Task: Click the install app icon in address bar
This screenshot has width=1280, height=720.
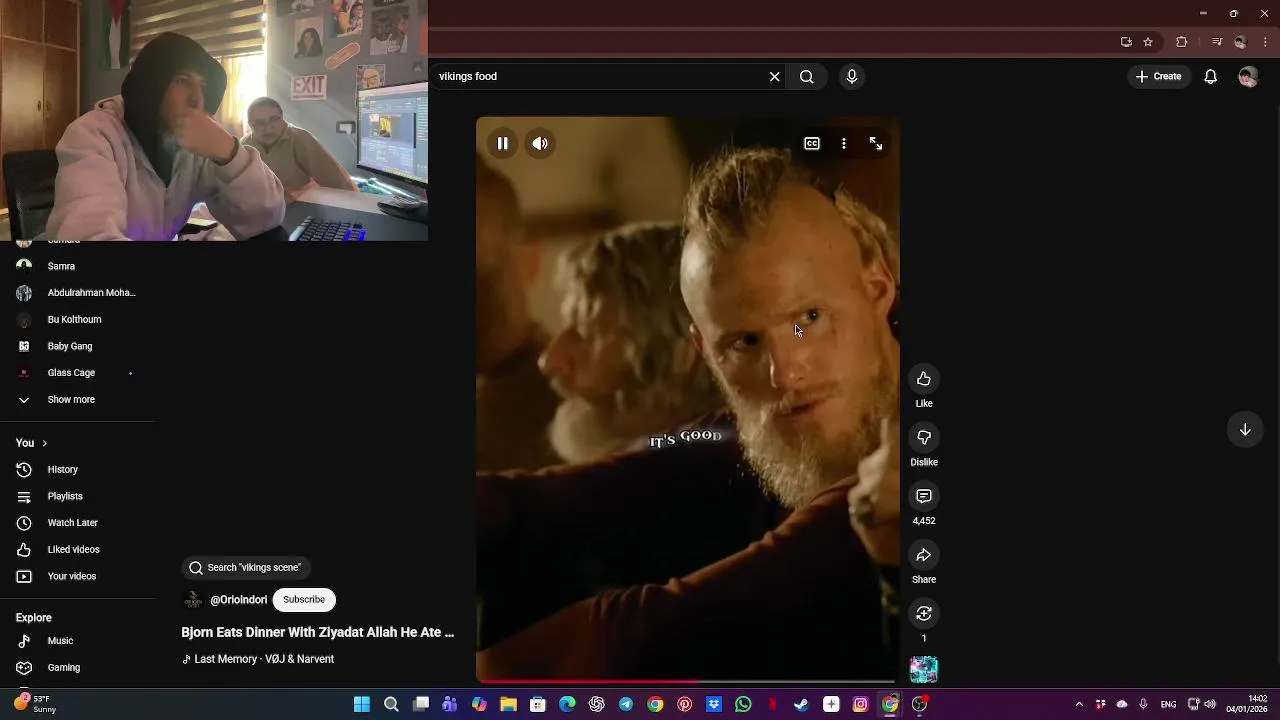Action: [x=1126, y=42]
